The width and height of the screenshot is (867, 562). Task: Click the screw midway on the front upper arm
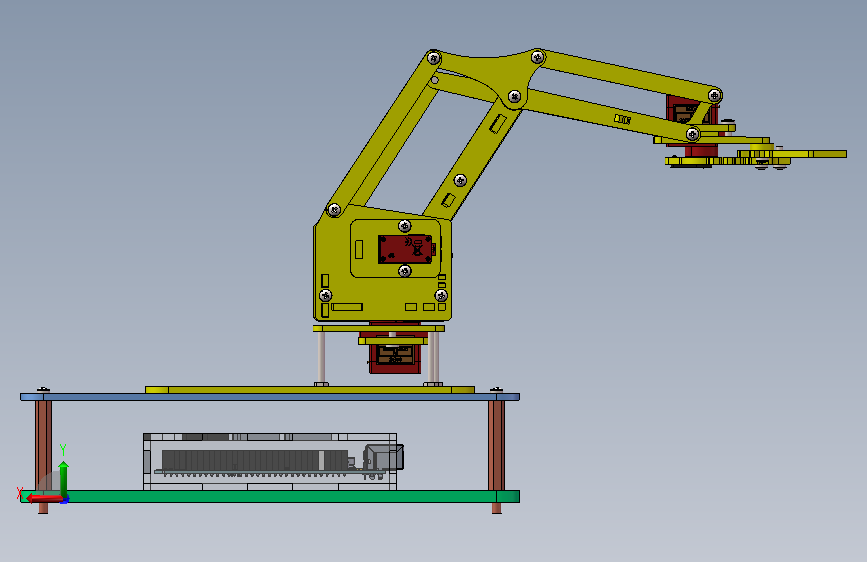pos(460,180)
